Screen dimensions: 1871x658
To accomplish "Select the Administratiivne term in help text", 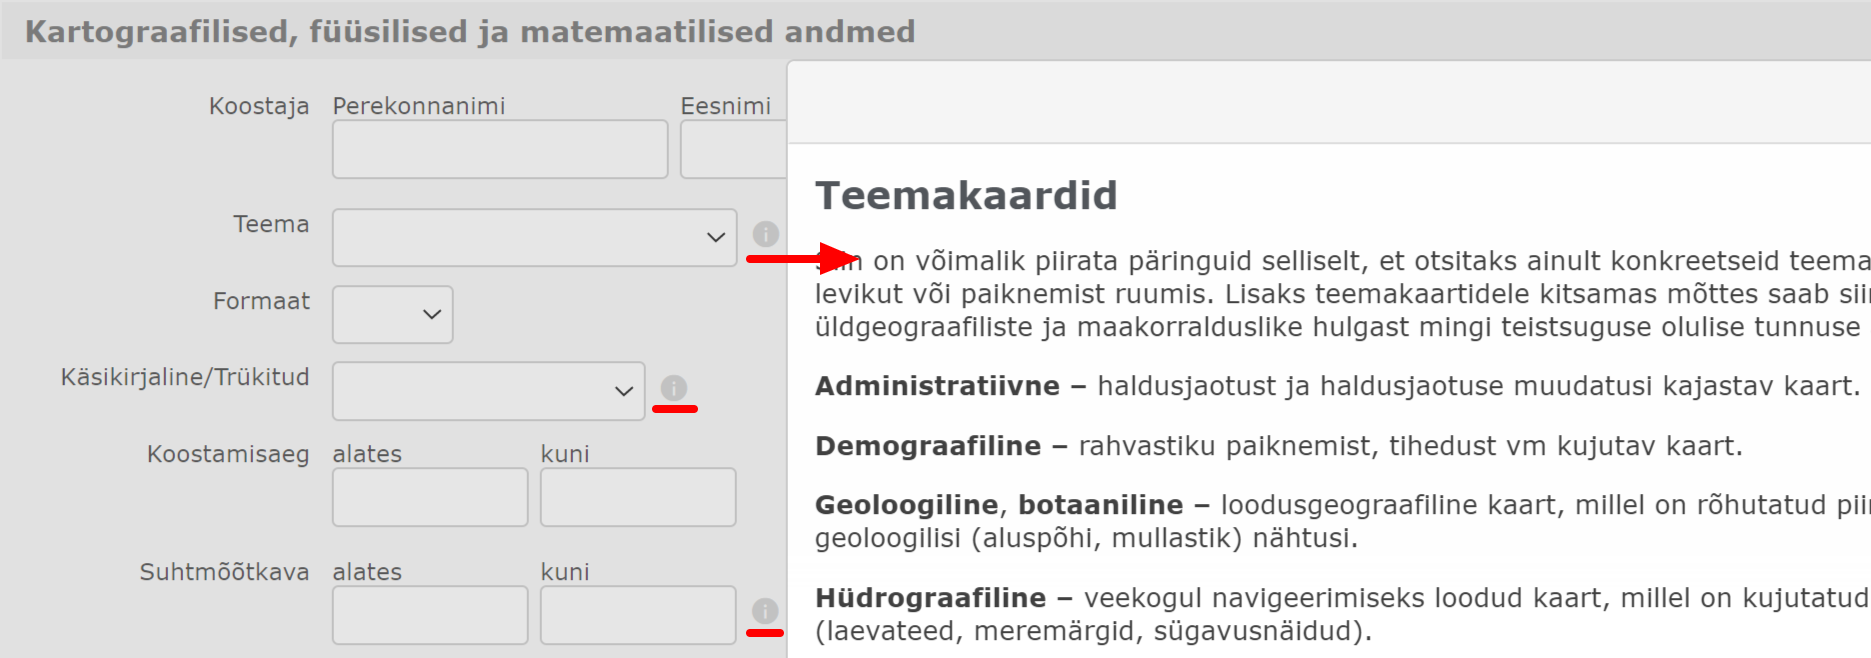I will (x=937, y=386).
